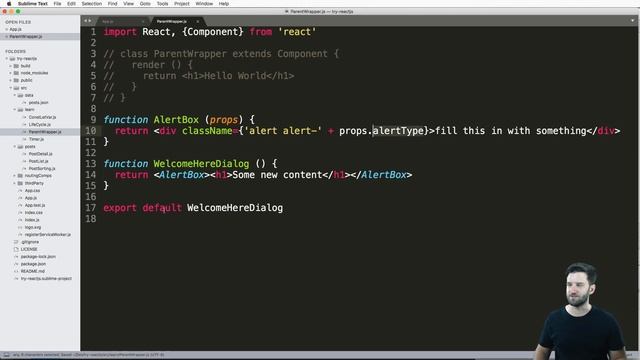Collapse the learn folder

coord(15,110)
